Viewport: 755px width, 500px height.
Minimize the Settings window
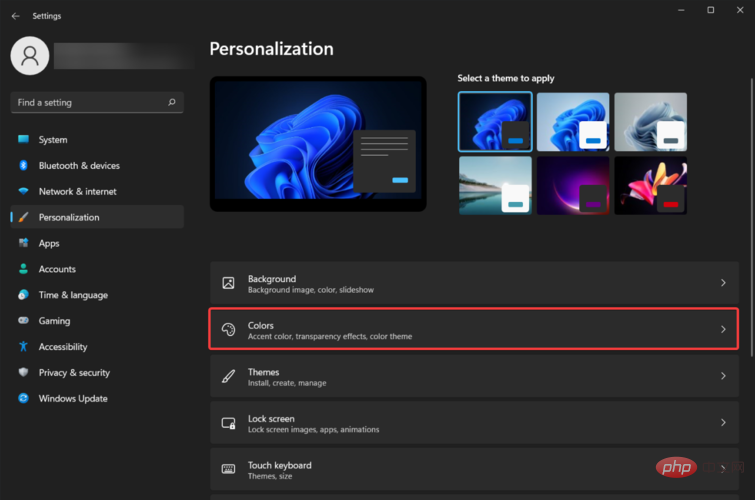point(681,10)
